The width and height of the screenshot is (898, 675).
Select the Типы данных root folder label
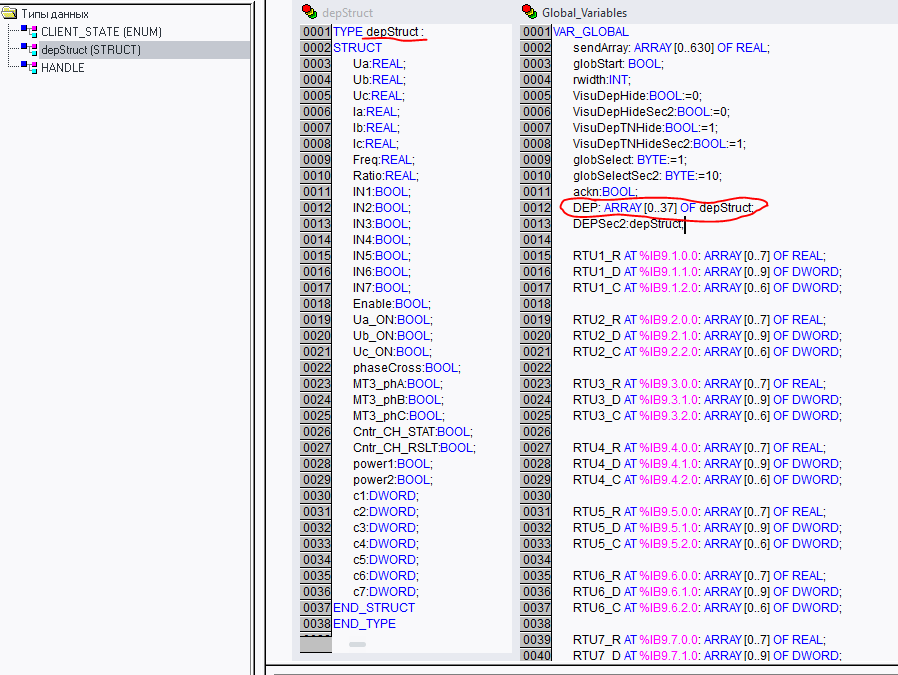point(54,14)
